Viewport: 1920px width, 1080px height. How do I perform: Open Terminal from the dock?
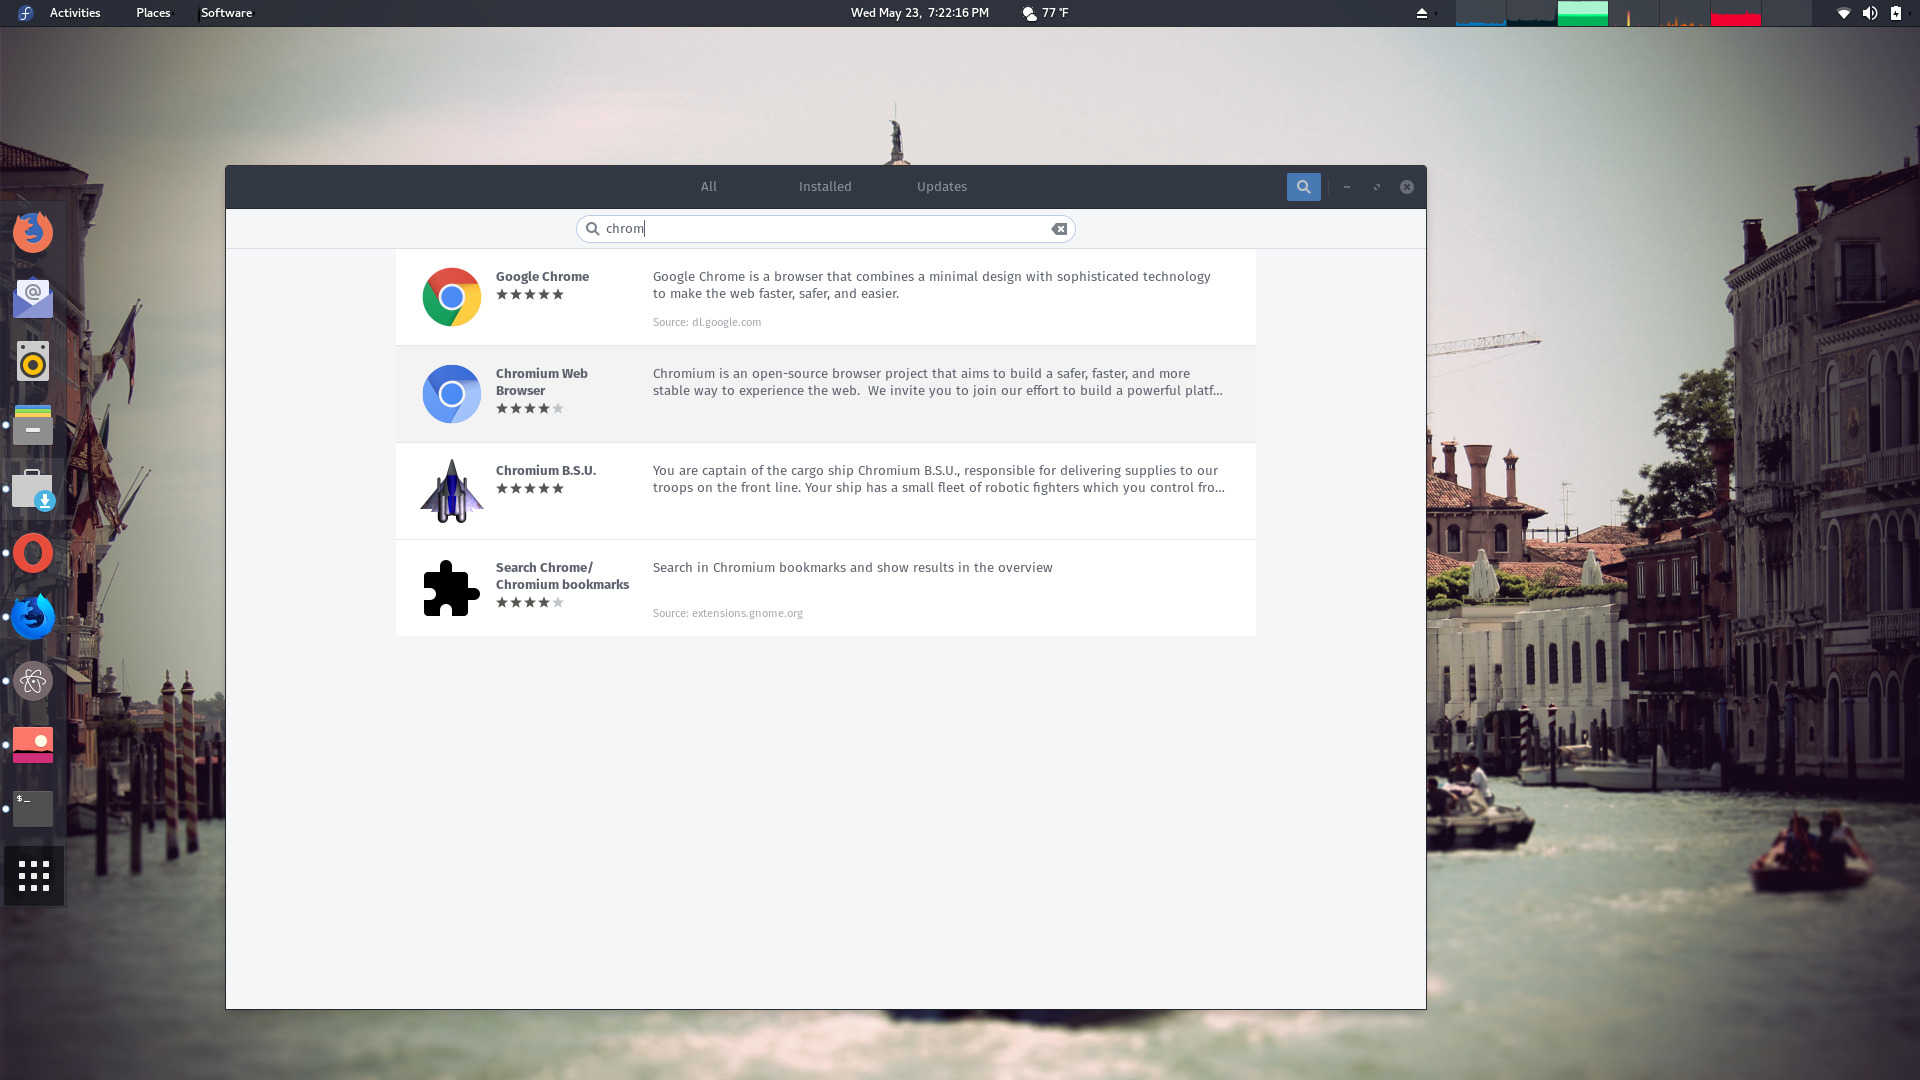[33, 809]
